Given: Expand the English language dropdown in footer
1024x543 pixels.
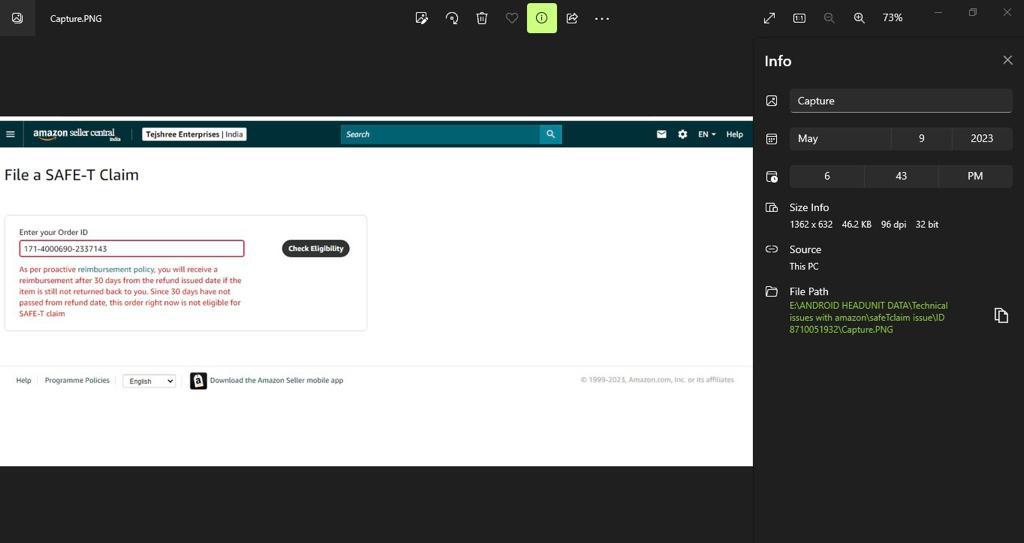Looking at the screenshot, I should click(x=150, y=381).
